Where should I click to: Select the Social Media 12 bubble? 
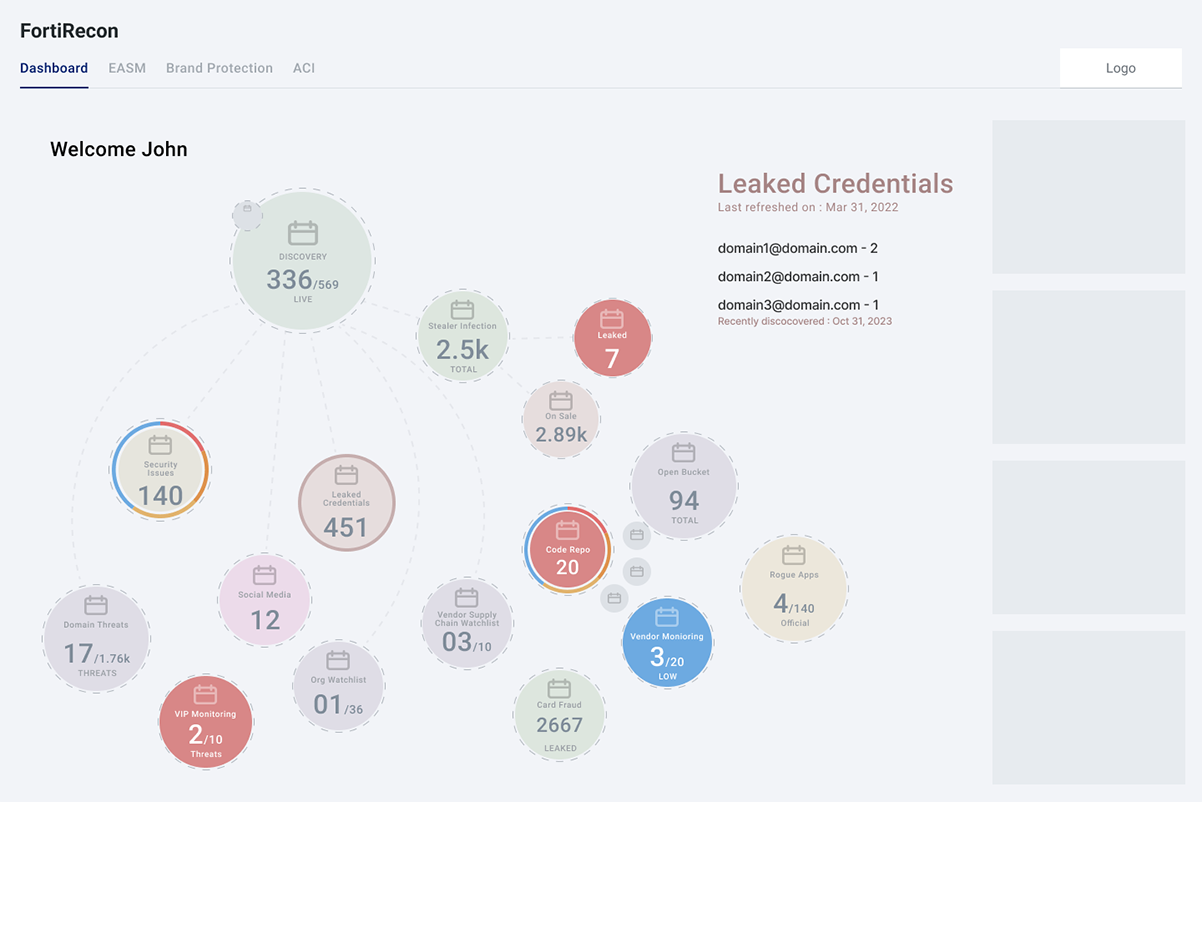[x=264, y=600]
